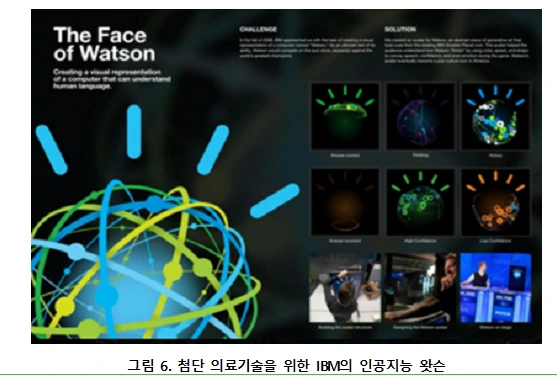Open the Designing the Watson avatar photo
Image resolution: width=557 pixels, height=376 pixels.
(x=420, y=288)
